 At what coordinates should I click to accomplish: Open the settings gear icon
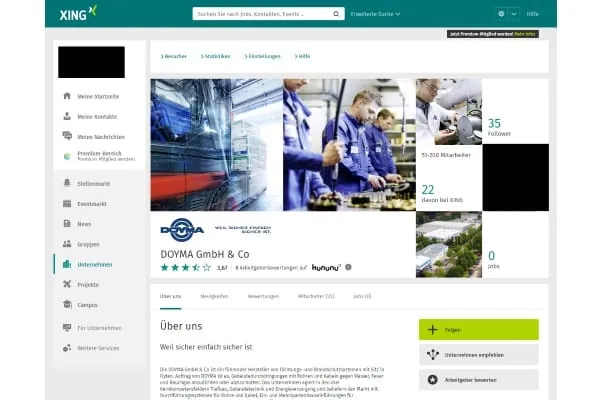(x=501, y=14)
